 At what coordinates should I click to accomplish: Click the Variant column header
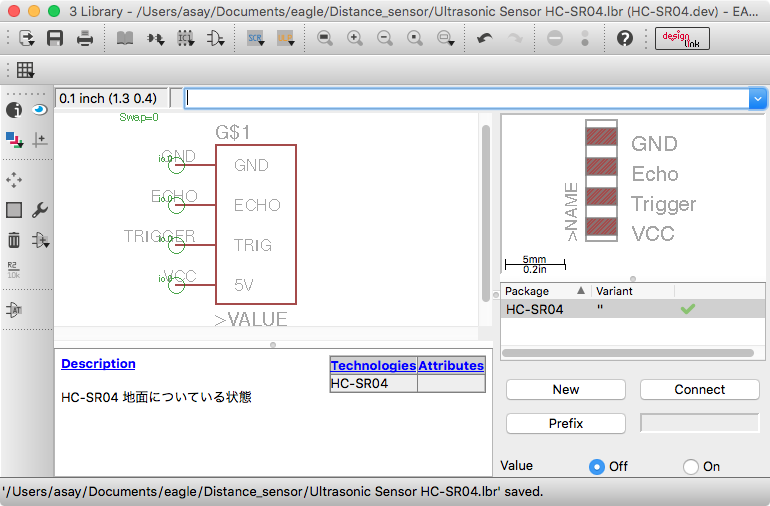coord(633,291)
